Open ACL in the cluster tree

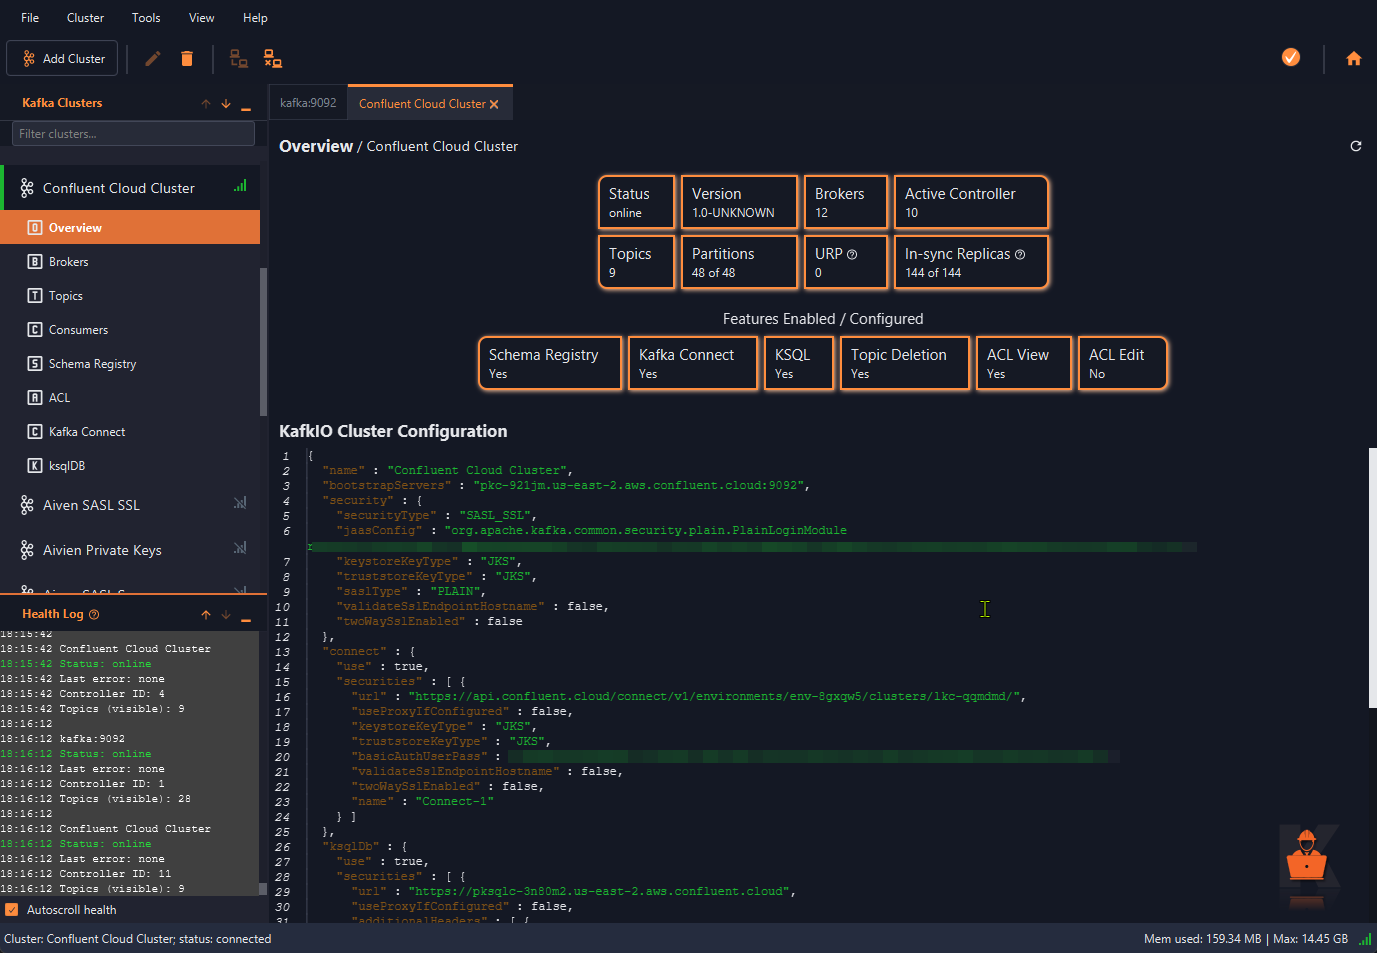coord(130,398)
